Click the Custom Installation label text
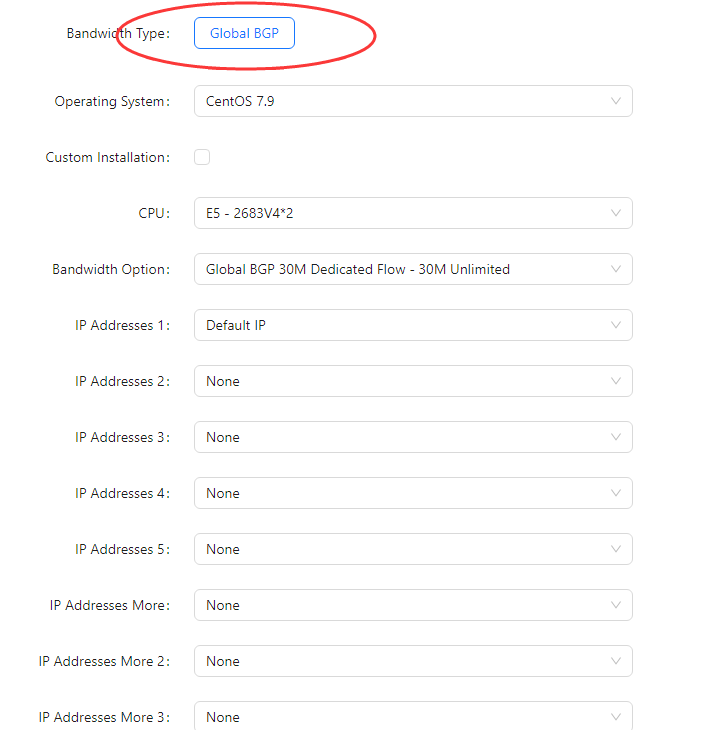The image size is (726, 730). pyautogui.click(x=107, y=157)
